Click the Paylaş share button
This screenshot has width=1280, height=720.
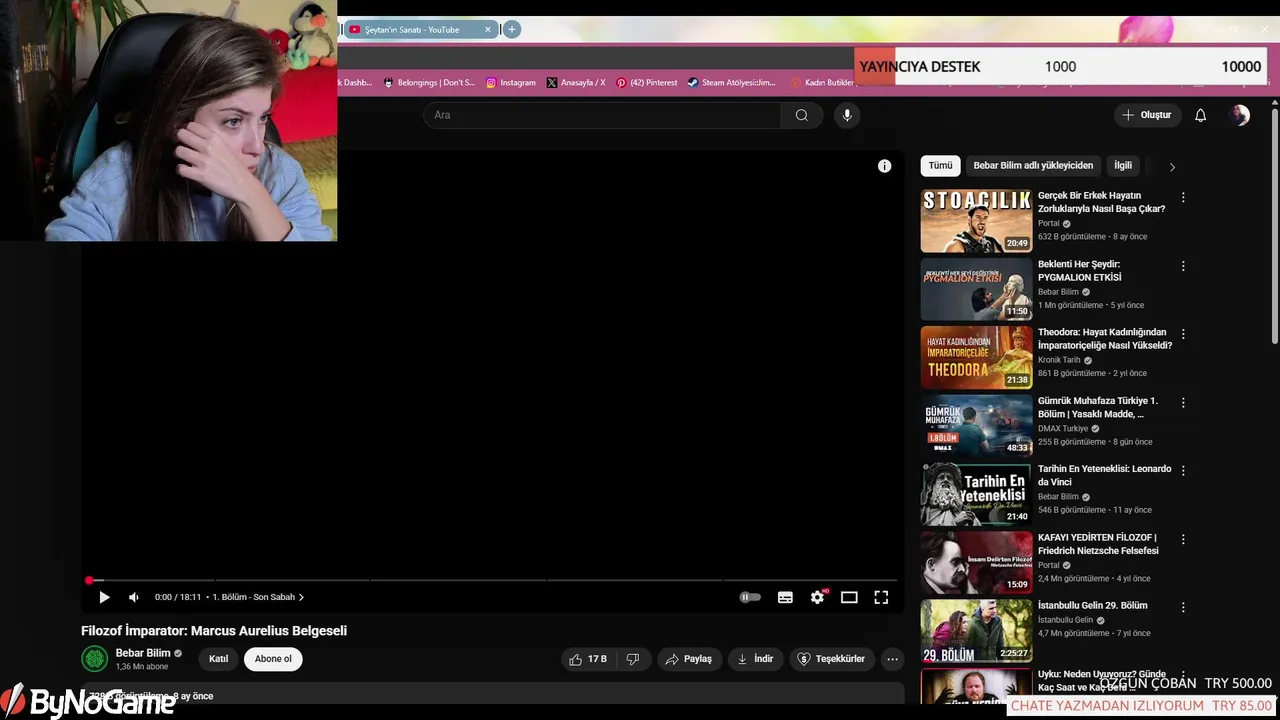pos(688,659)
